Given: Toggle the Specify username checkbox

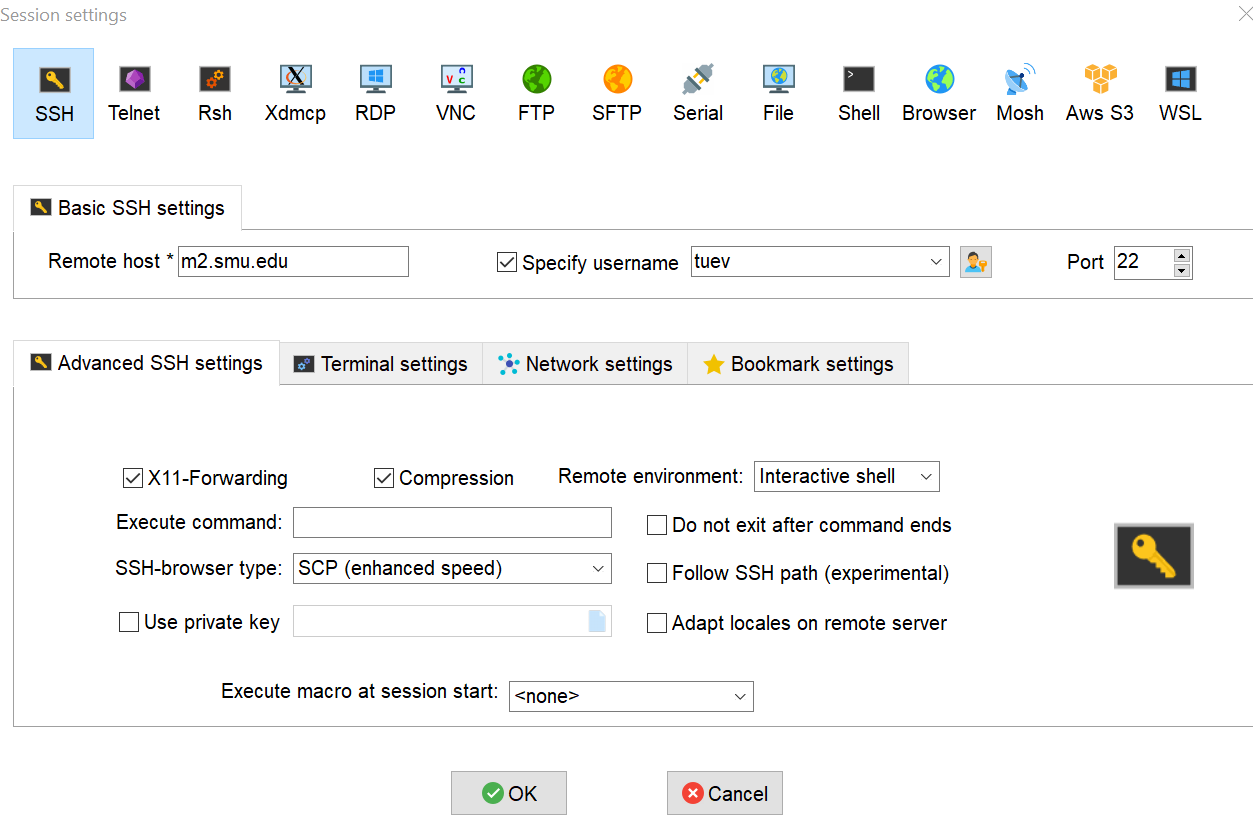Looking at the screenshot, I should [507, 262].
